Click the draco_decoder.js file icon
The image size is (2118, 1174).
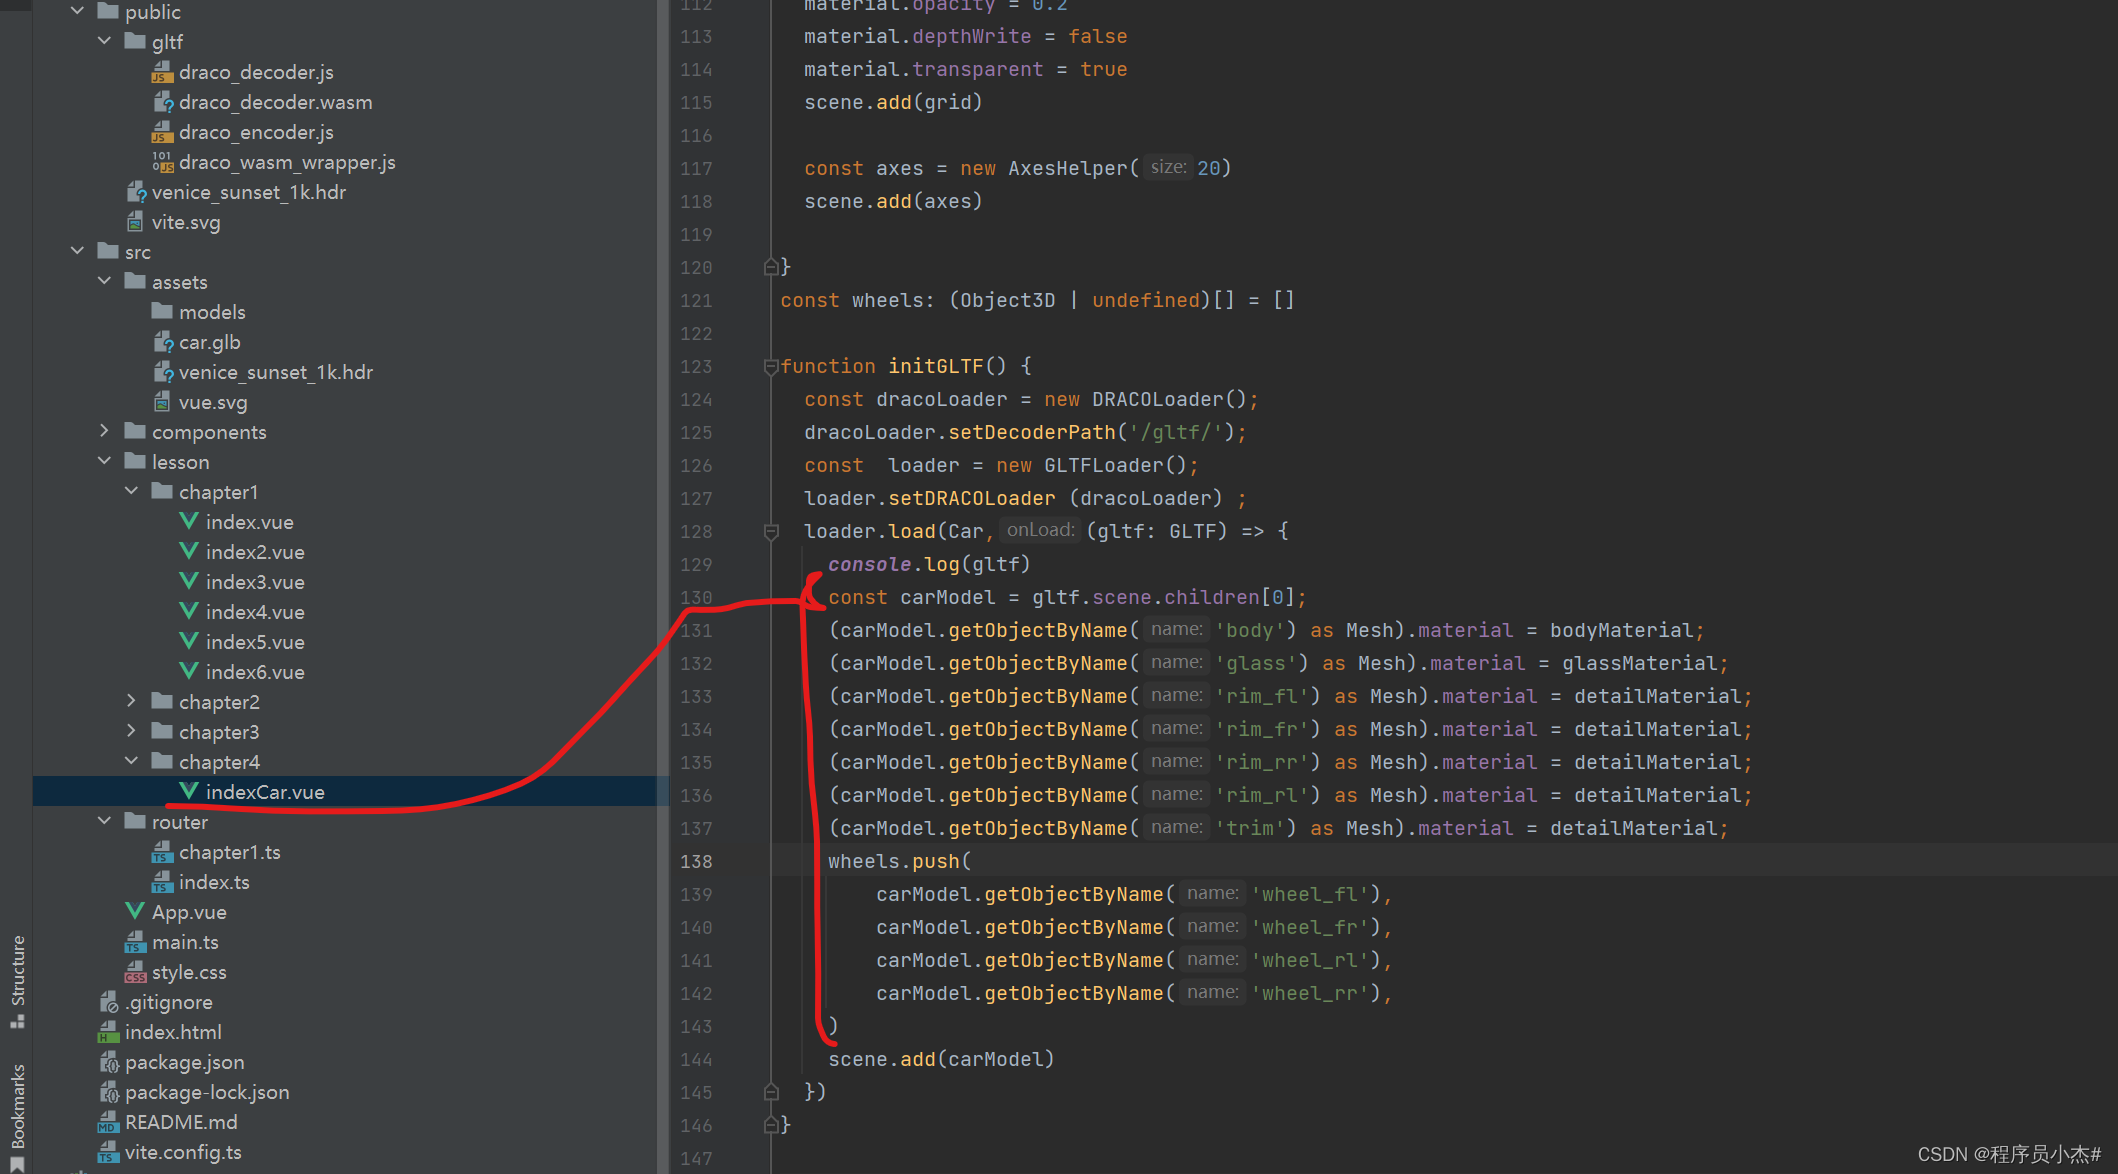click(x=162, y=72)
